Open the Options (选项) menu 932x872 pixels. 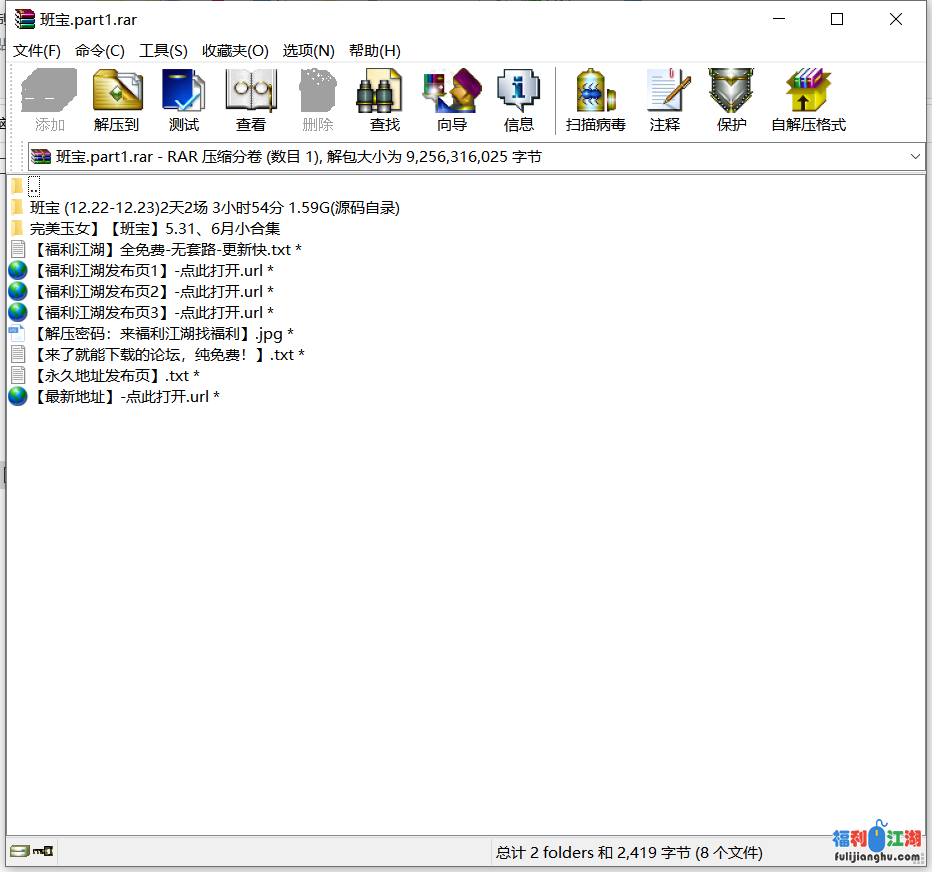coord(308,51)
